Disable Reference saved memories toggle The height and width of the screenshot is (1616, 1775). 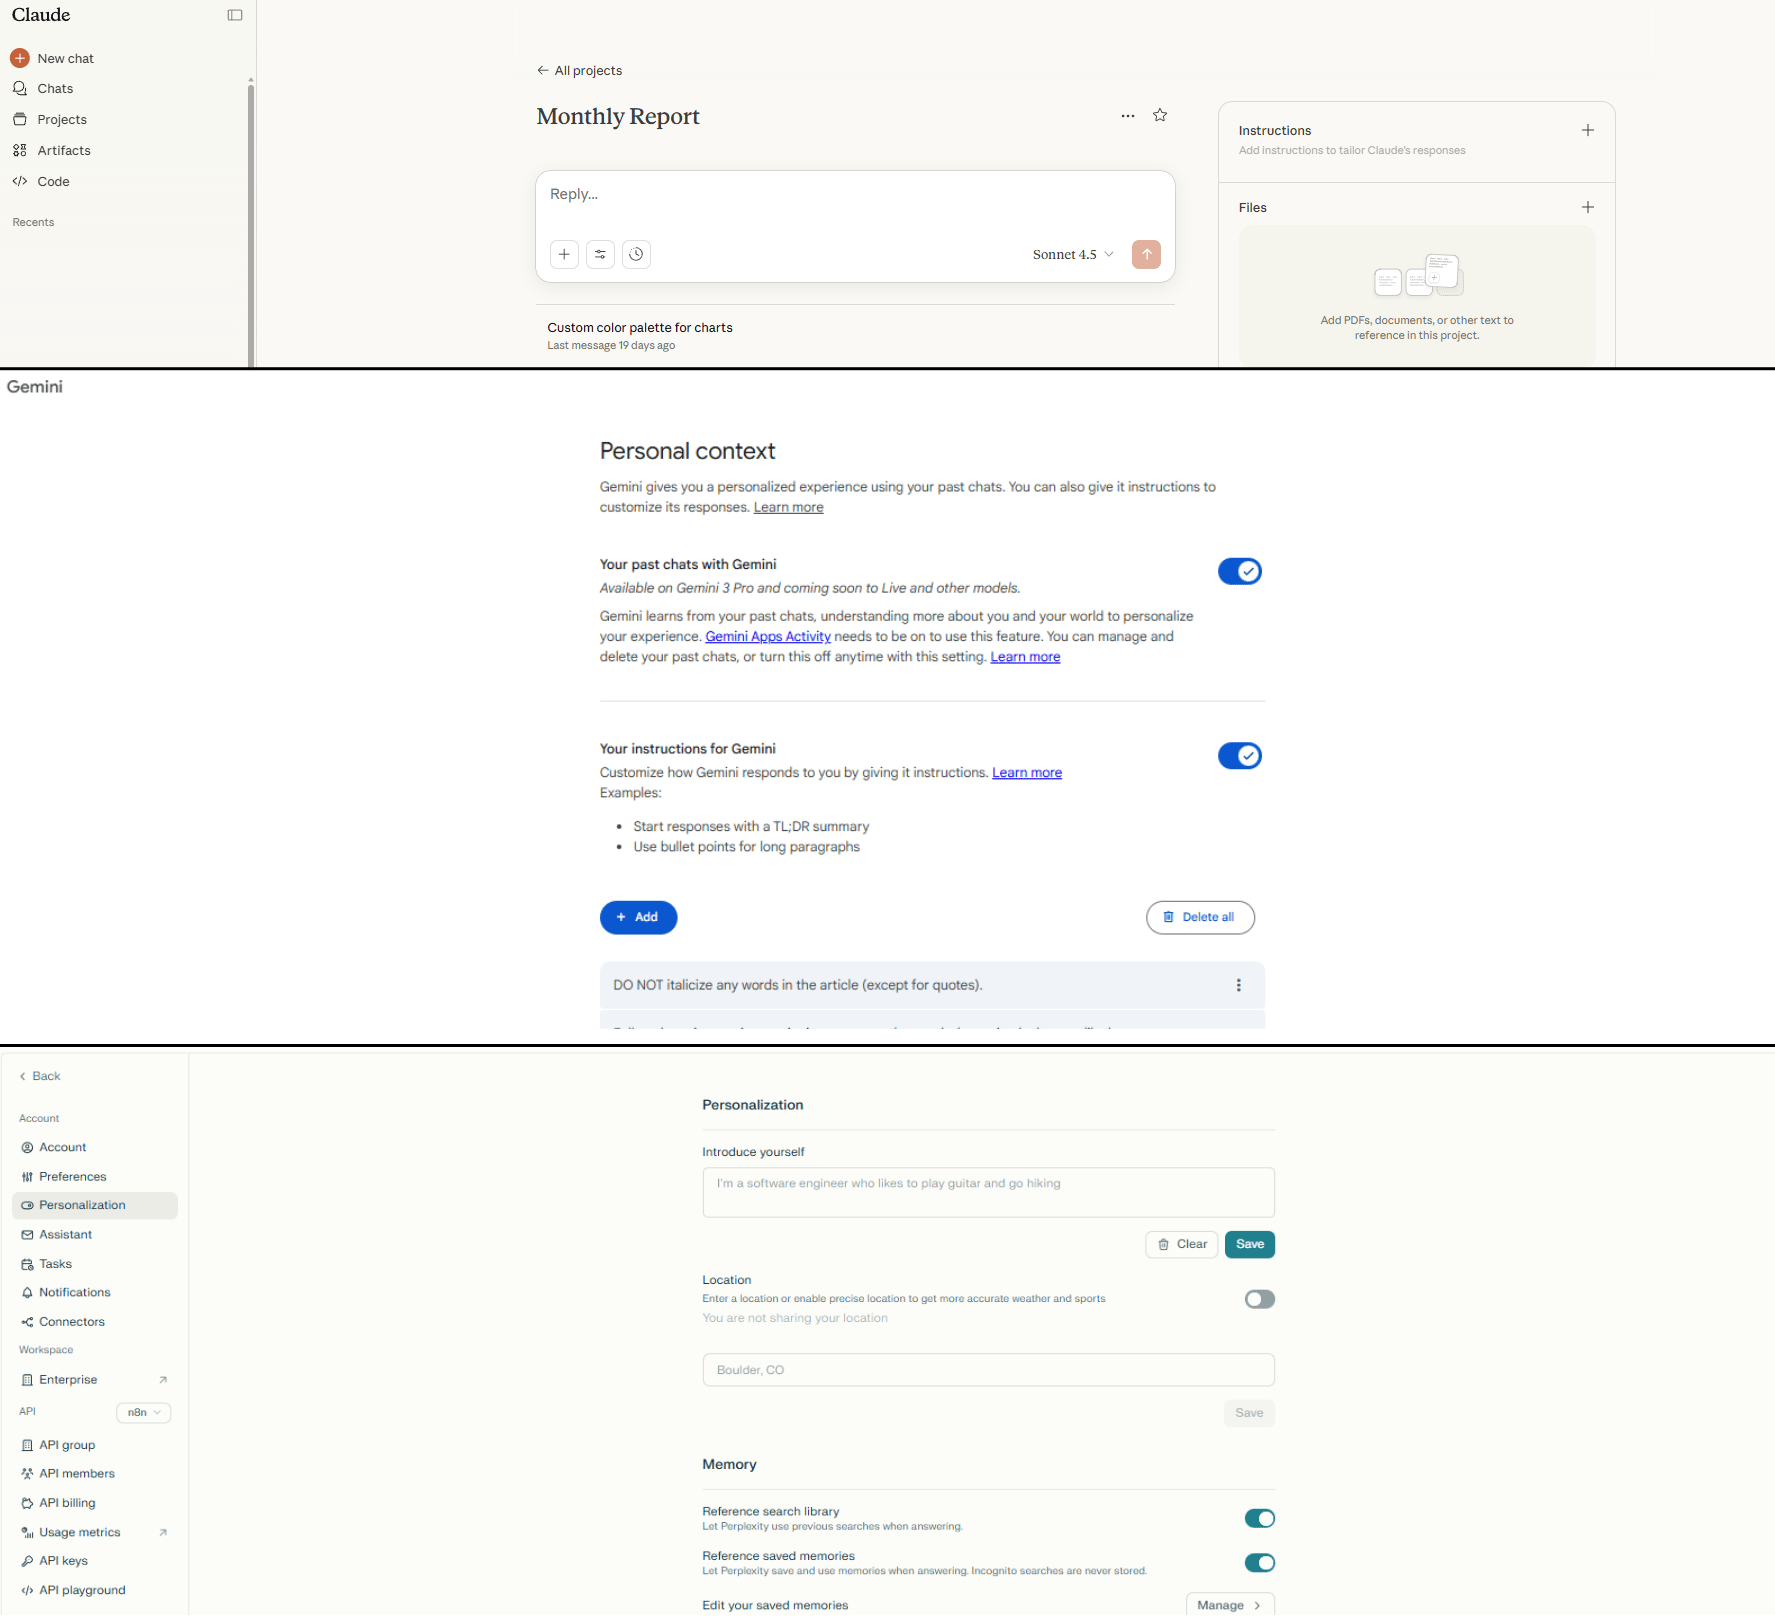[1260, 1563]
